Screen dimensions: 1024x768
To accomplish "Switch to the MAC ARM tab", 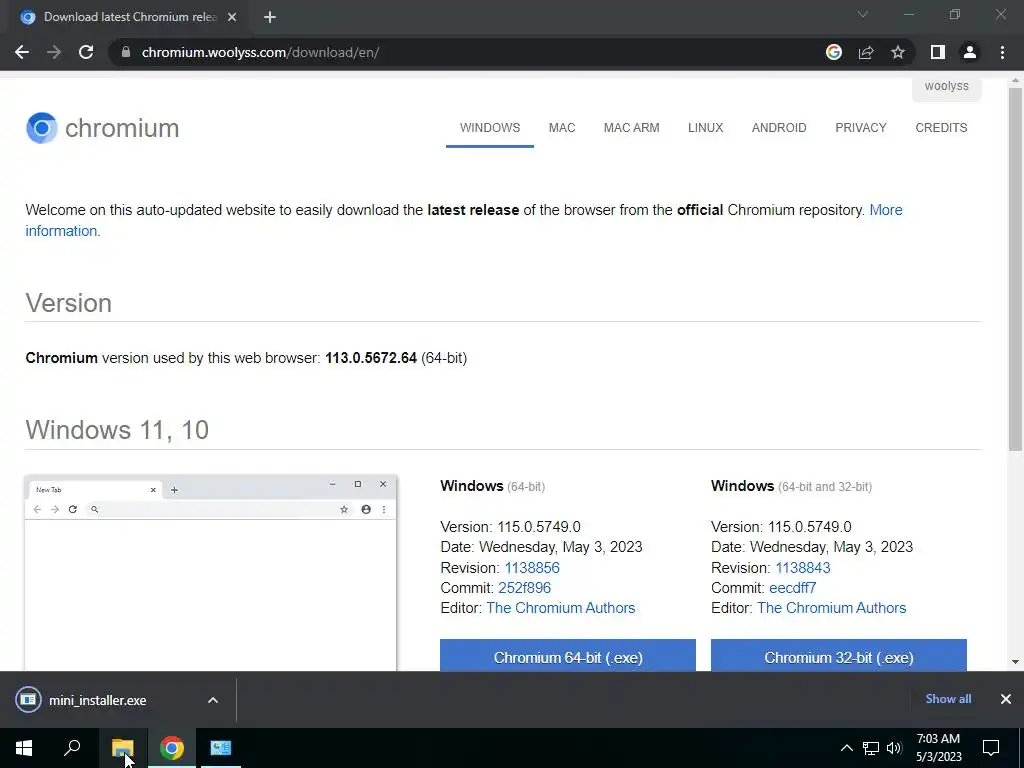I will click(x=632, y=128).
